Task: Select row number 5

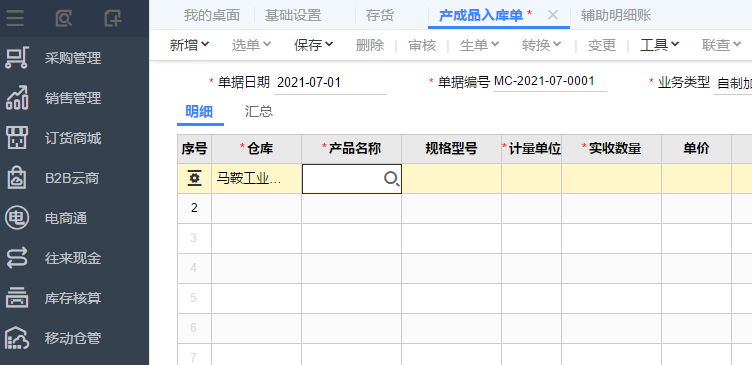Action: click(x=194, y=298)
